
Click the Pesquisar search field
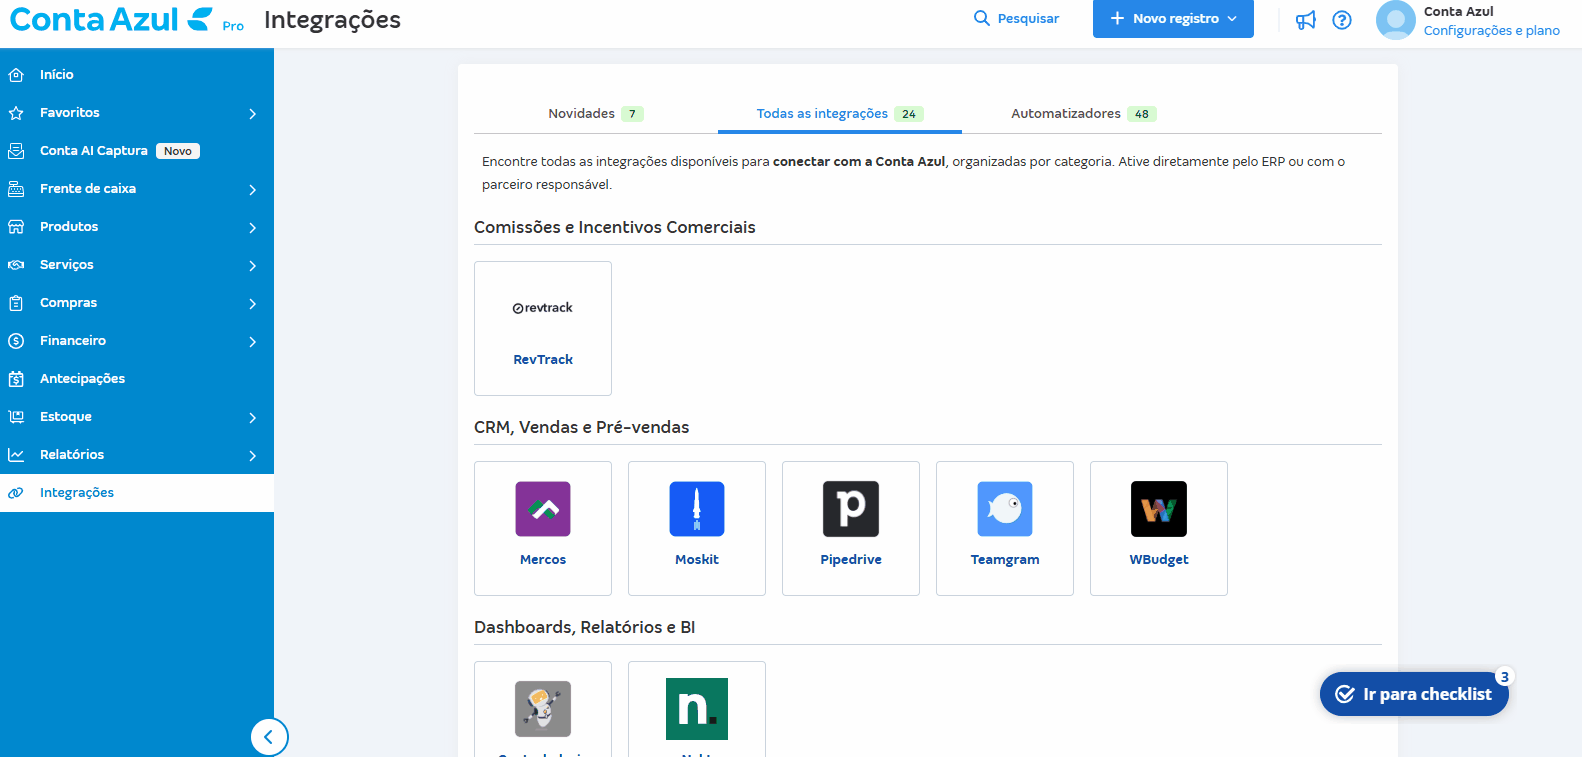[1017, 19]
